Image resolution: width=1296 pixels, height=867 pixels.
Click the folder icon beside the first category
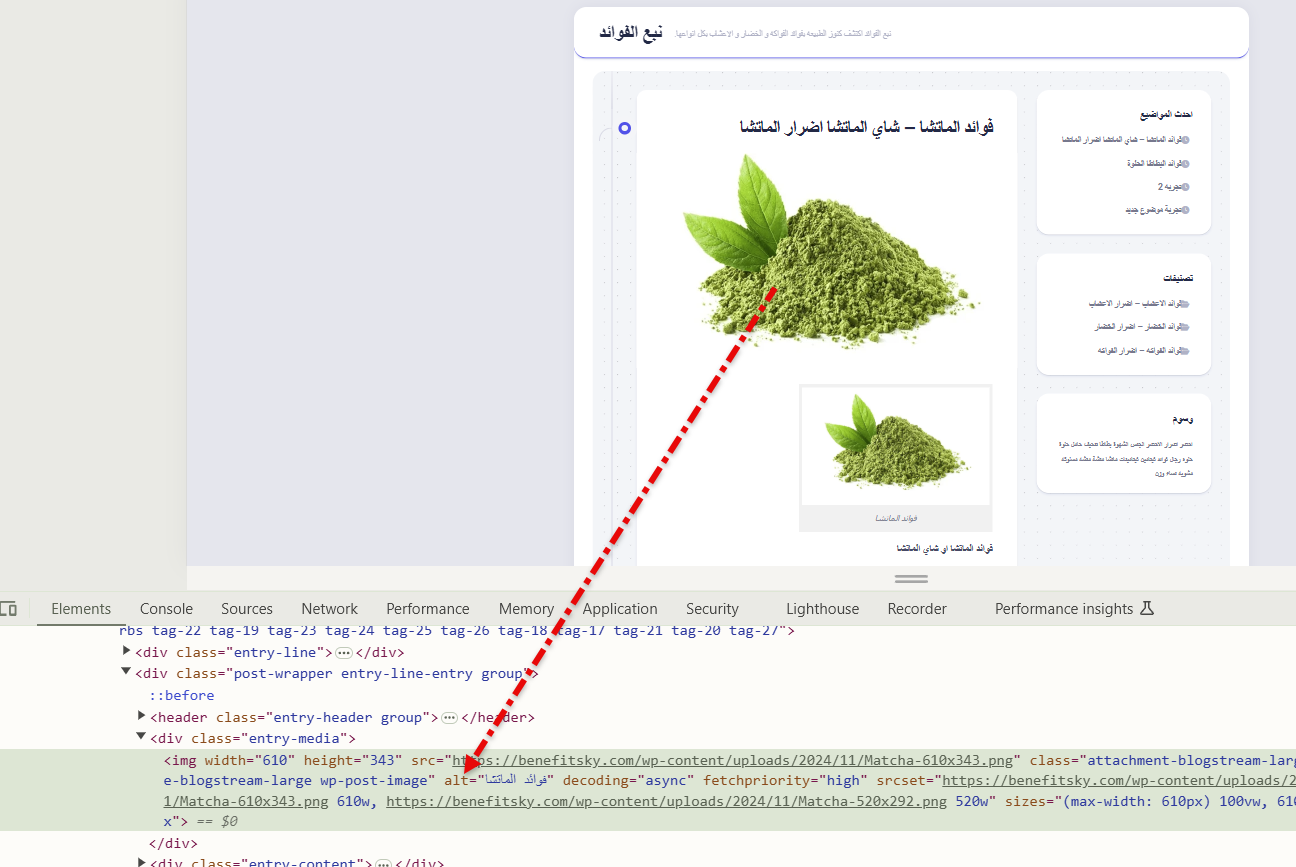(1185, 304)
